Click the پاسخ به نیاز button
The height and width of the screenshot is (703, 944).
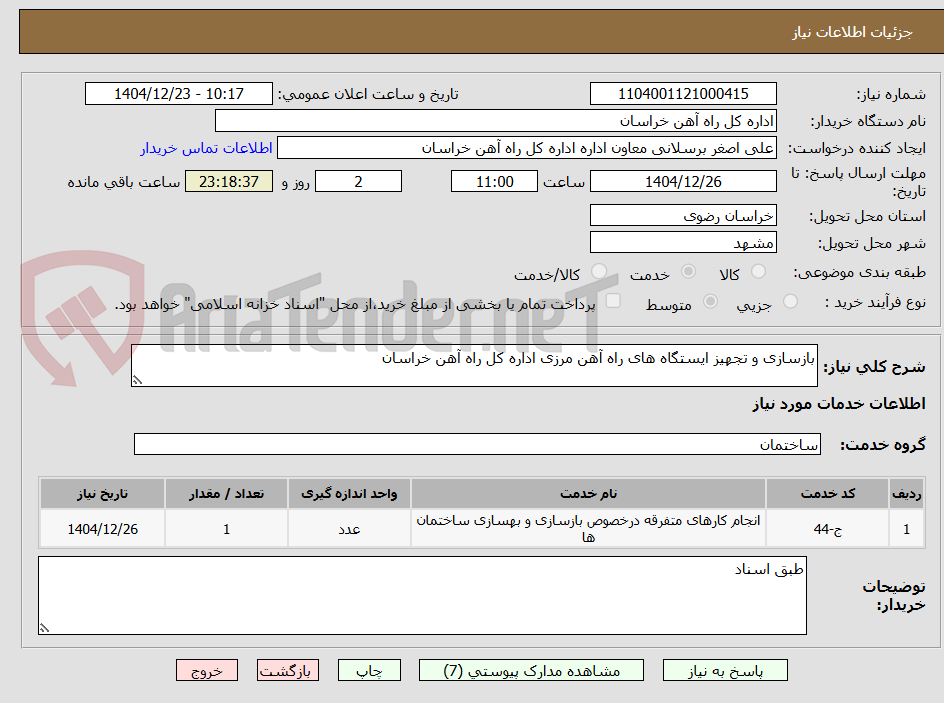(725, 670)
